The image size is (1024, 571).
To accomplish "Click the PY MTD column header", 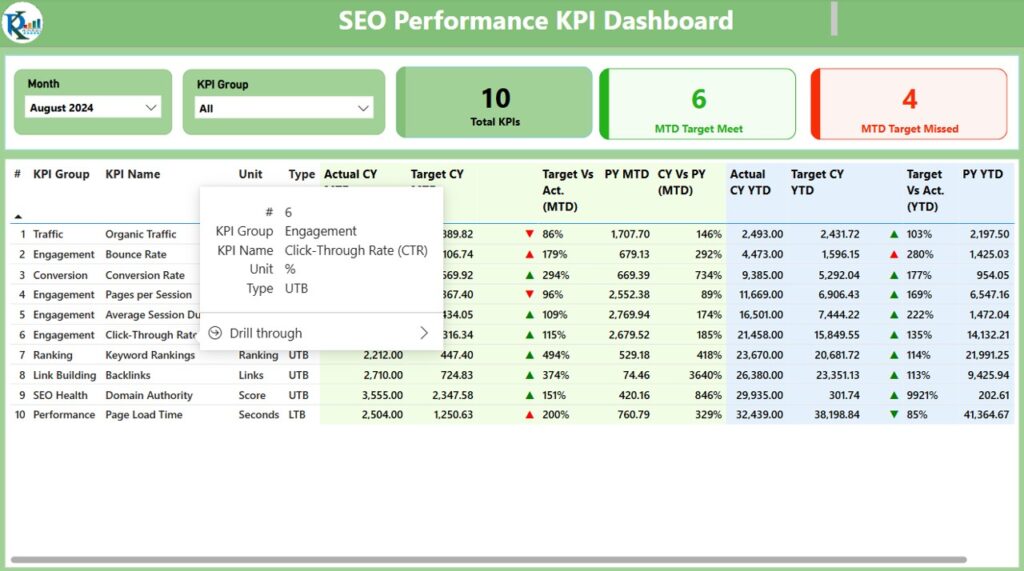I will tap(626, 174).
